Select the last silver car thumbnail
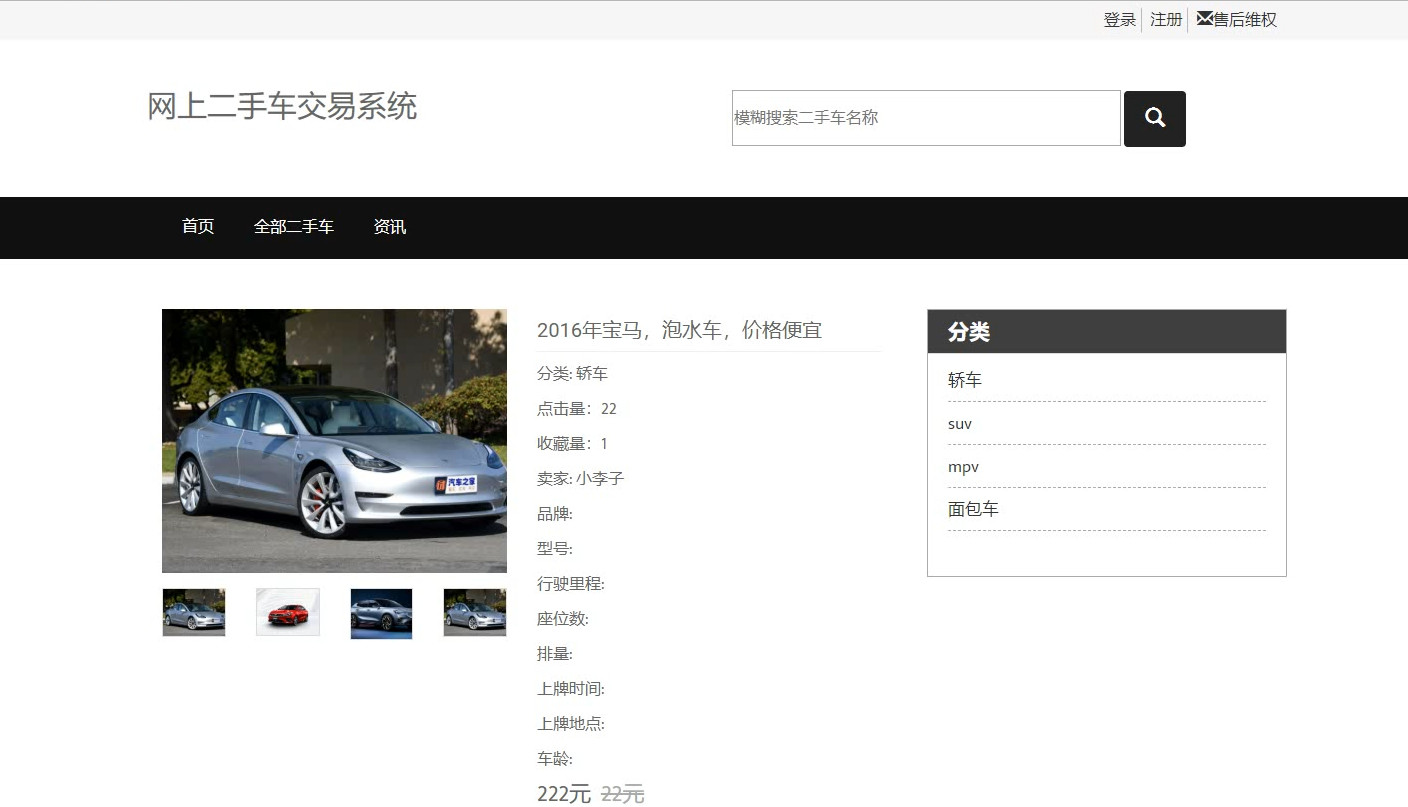The height and width of the screenshot is (807, 1408). pos(475,612)
